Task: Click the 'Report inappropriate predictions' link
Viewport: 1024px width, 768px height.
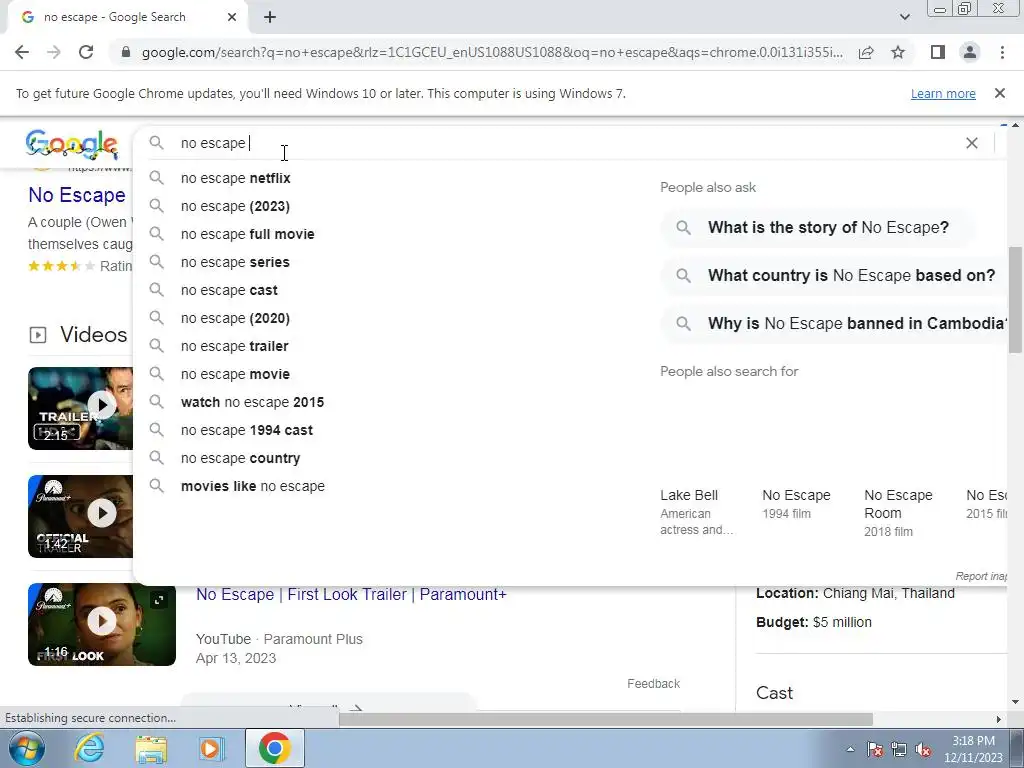Action: click(981, 576)
